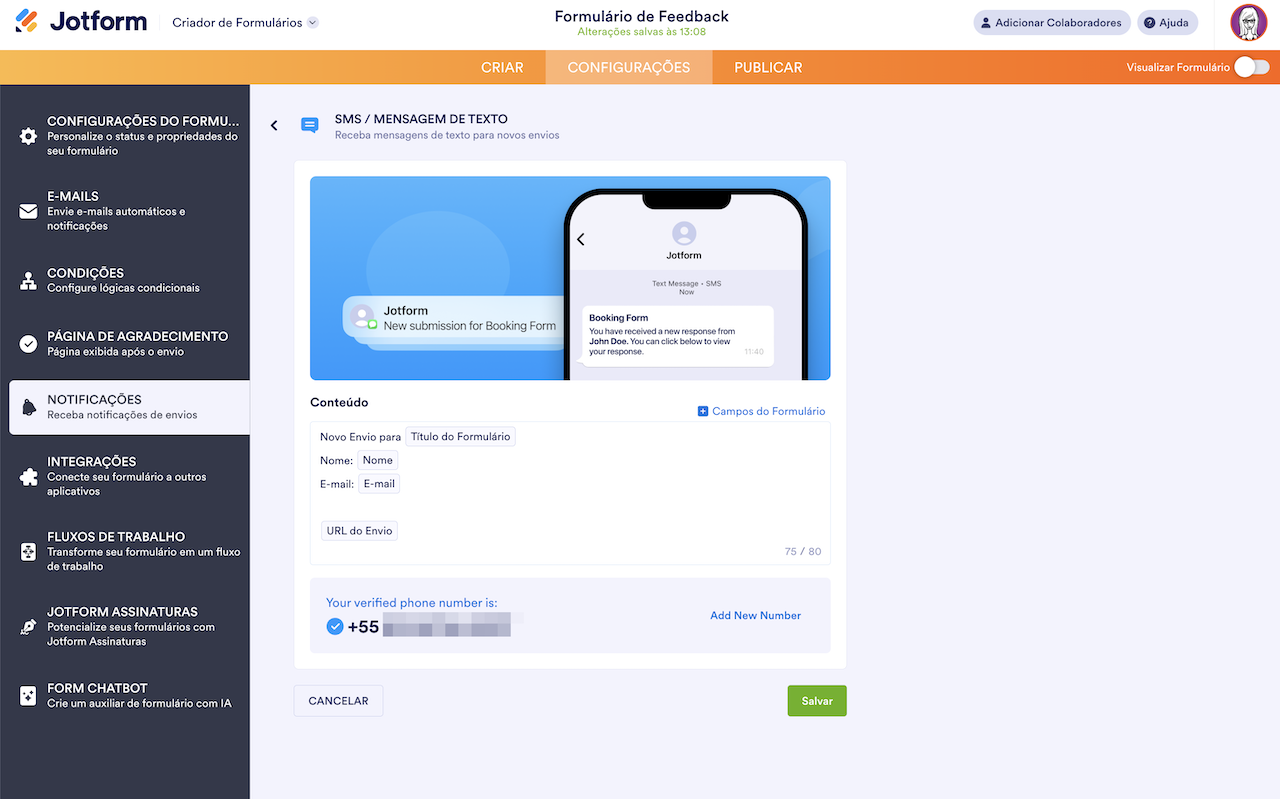1280x799 pixels.
Task: Click the verified phone number checkmark
Action: coord(333,625)
